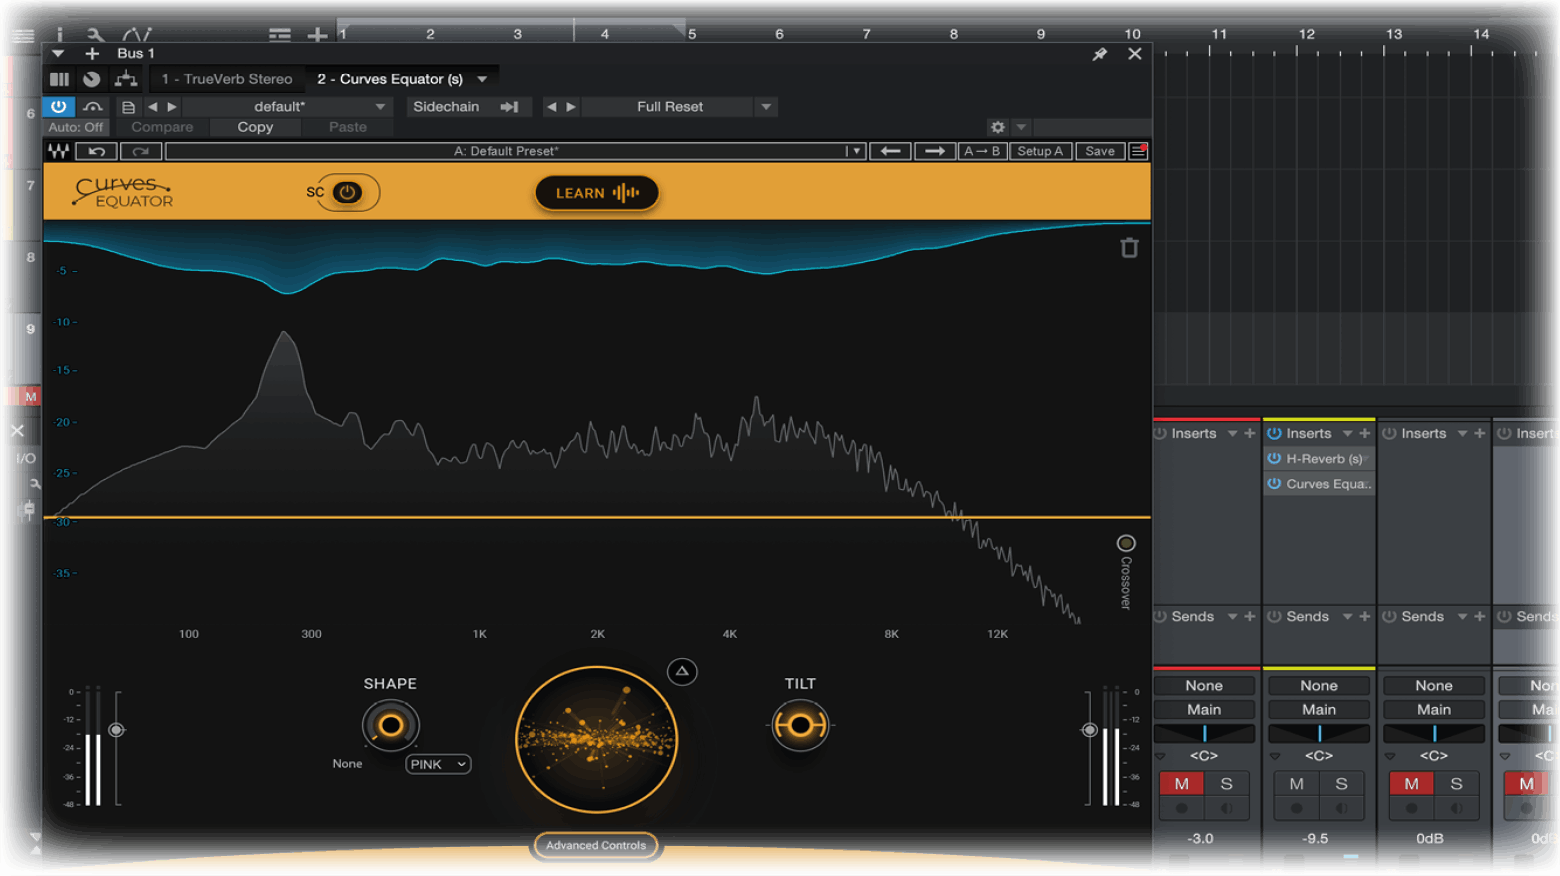
Task: Open Advanced Controls
Action: coord(596,845)
